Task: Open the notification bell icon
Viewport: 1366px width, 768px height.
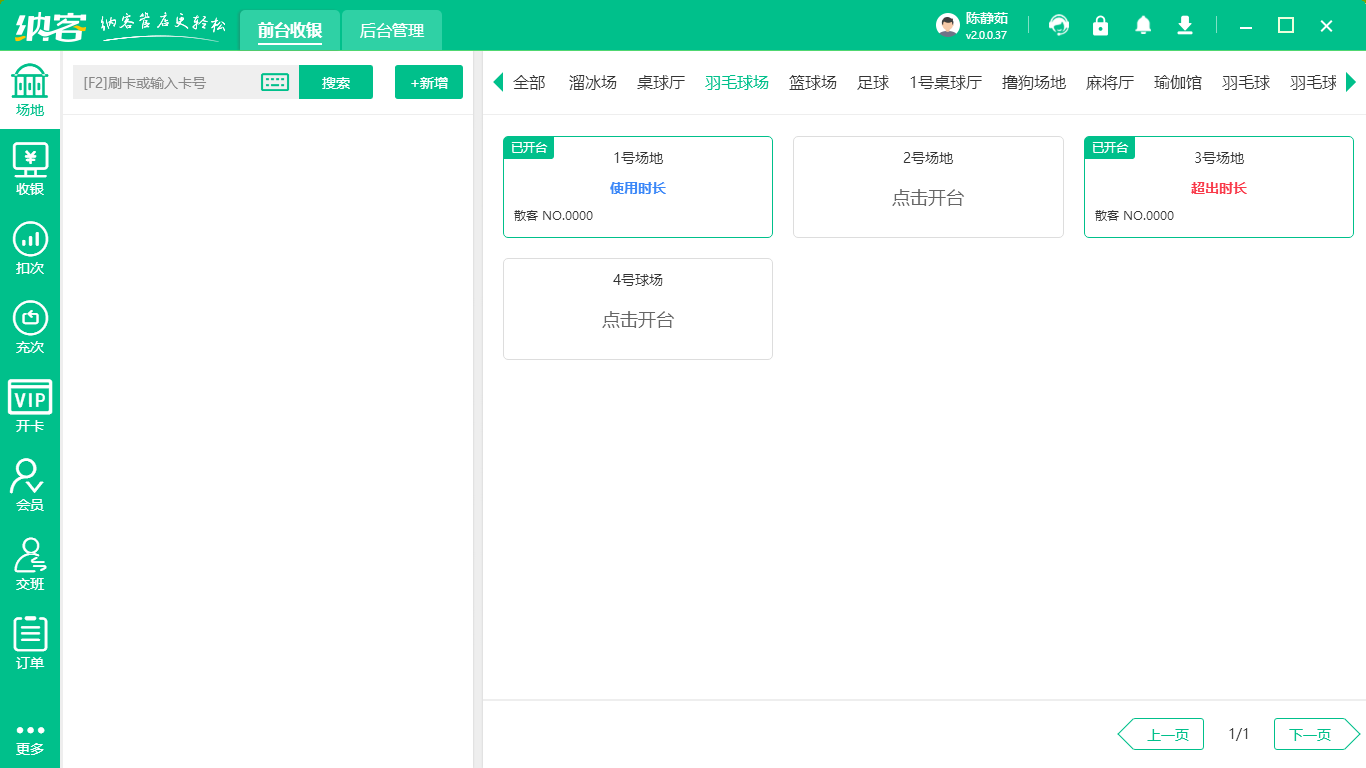Action: tap(1143, 25)
